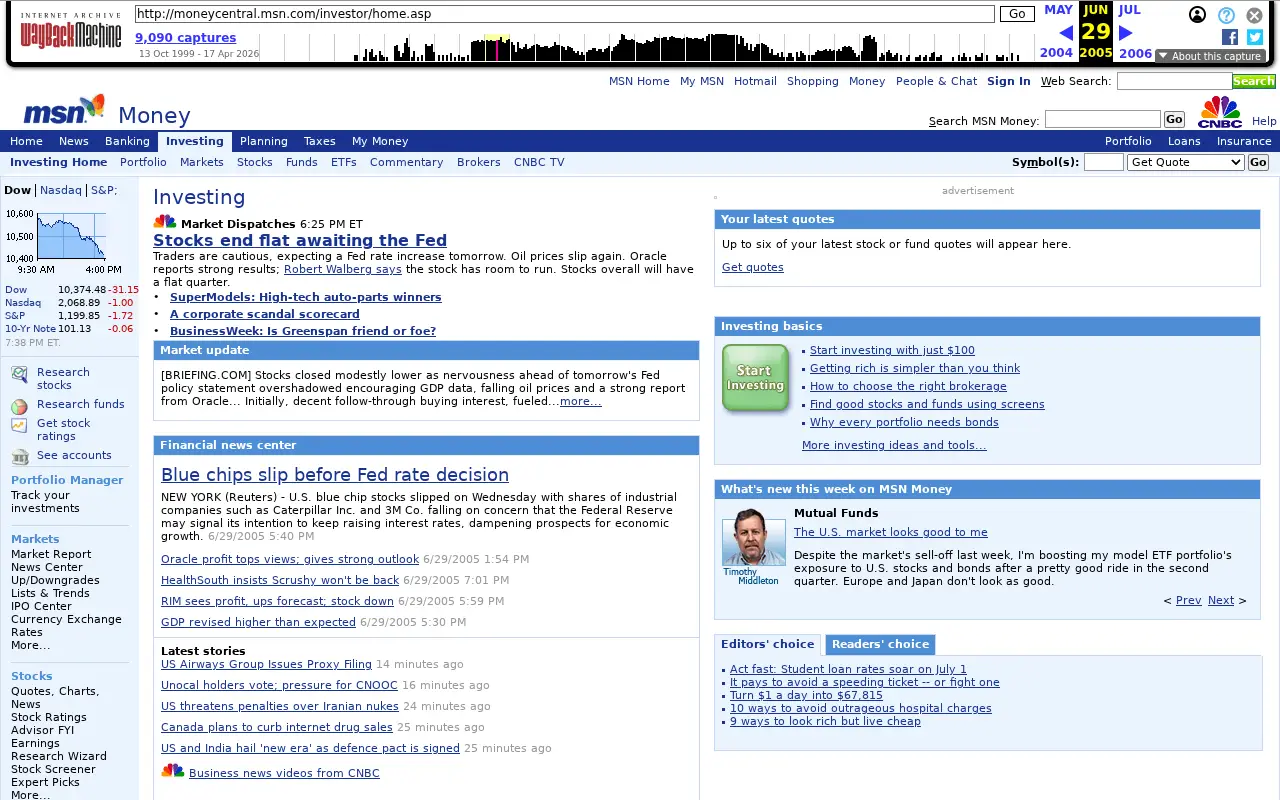Share this capture on Facebook
The image size is (1280, 800).
coord(1230,37)
